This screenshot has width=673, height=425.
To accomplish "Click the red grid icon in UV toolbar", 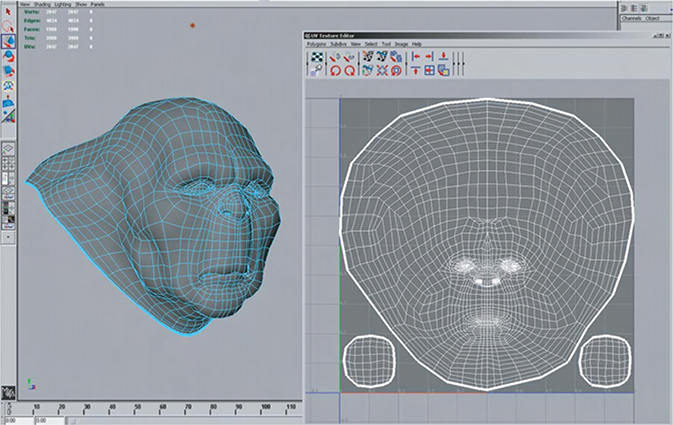I will pyautogui.click(x=430, y=71).
